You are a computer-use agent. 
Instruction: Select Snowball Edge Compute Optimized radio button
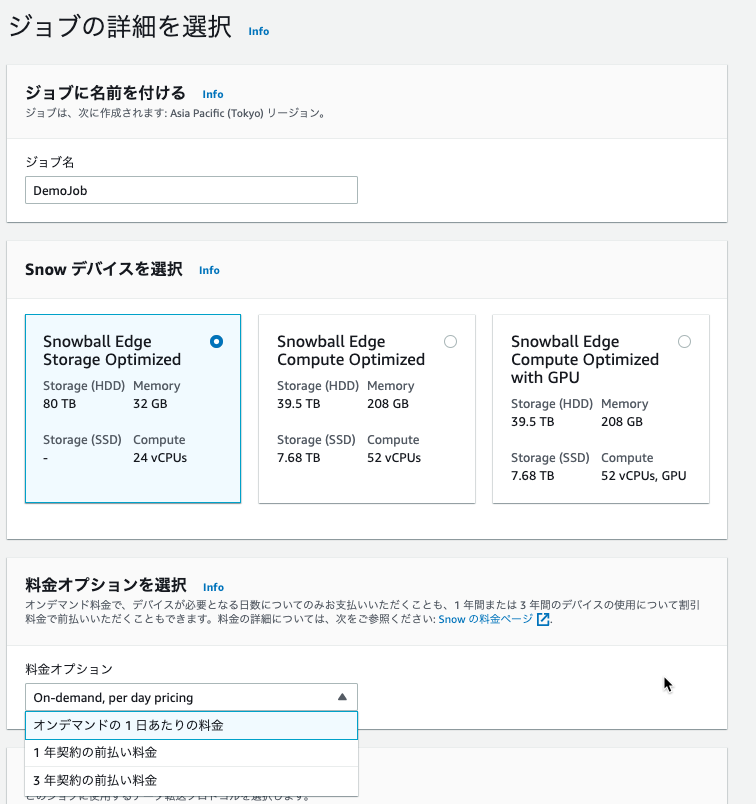click(450, 341)
